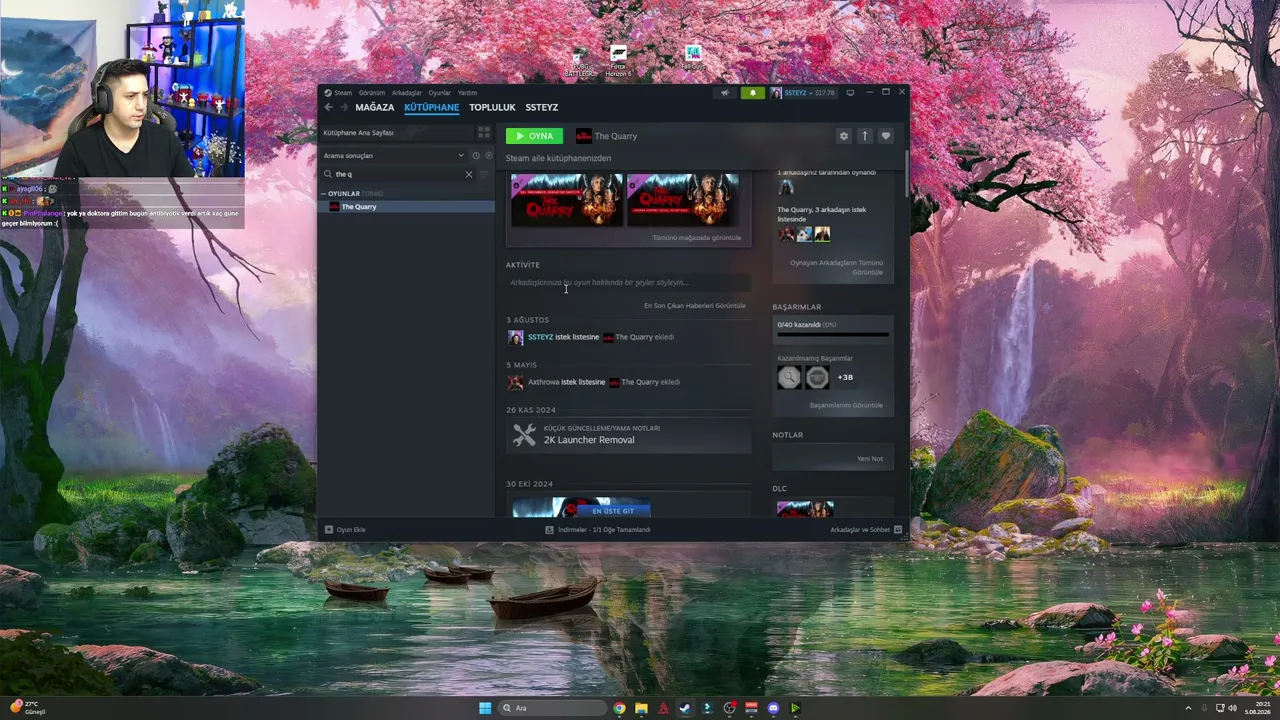Click Tümünü mağazada görüntüle link
The width and height of the screenshot is (1280, 720).
(697, 238)
